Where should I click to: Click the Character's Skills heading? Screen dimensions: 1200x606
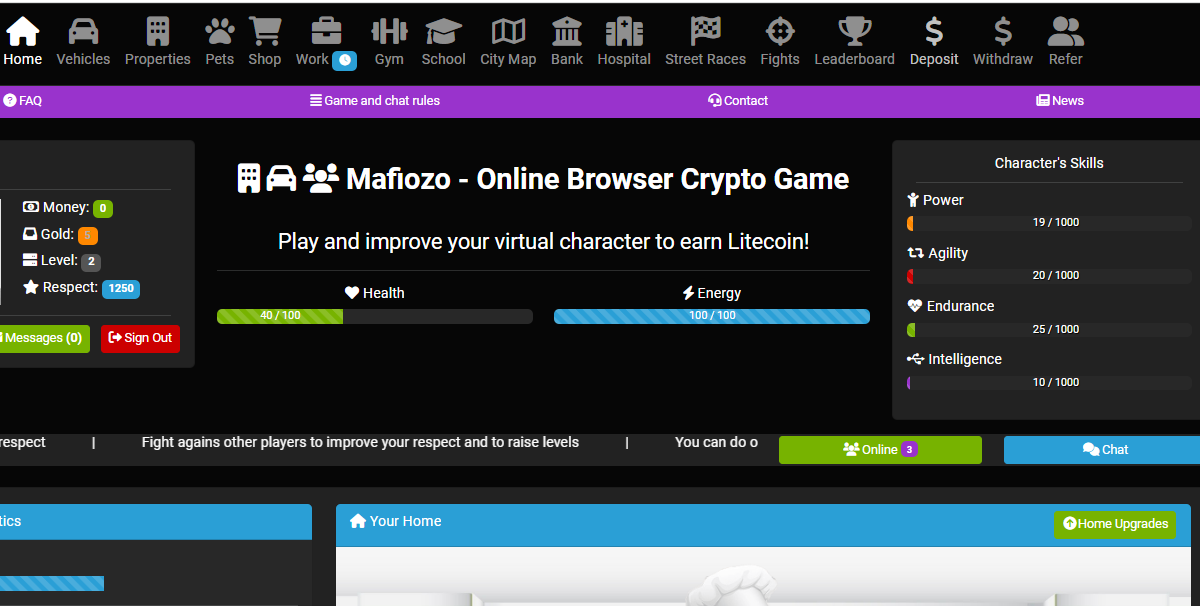(x=1049, y=163)
